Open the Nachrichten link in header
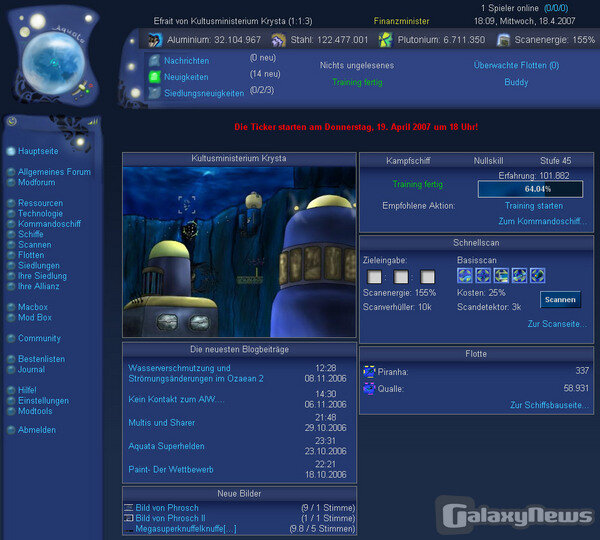The height and width of the screenshot is (540, 600). pyautogui.click(x=187, y=60)
